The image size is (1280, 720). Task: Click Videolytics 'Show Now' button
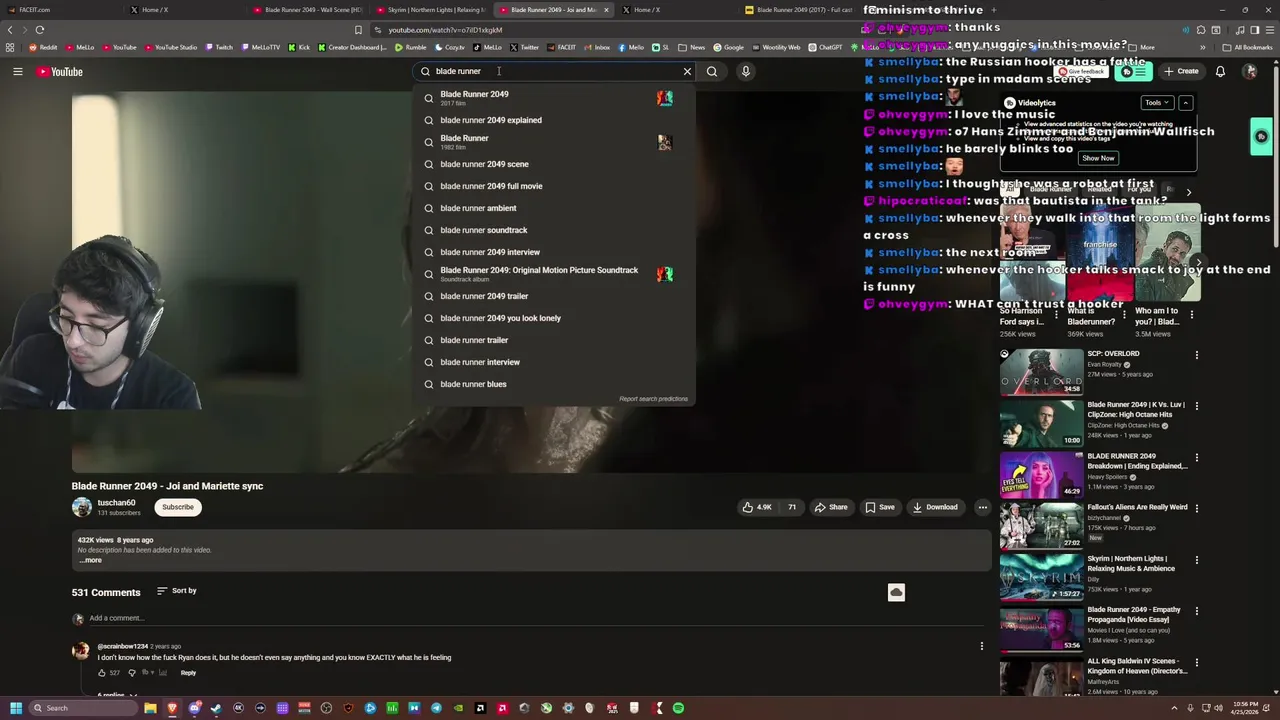(1097, 158)
